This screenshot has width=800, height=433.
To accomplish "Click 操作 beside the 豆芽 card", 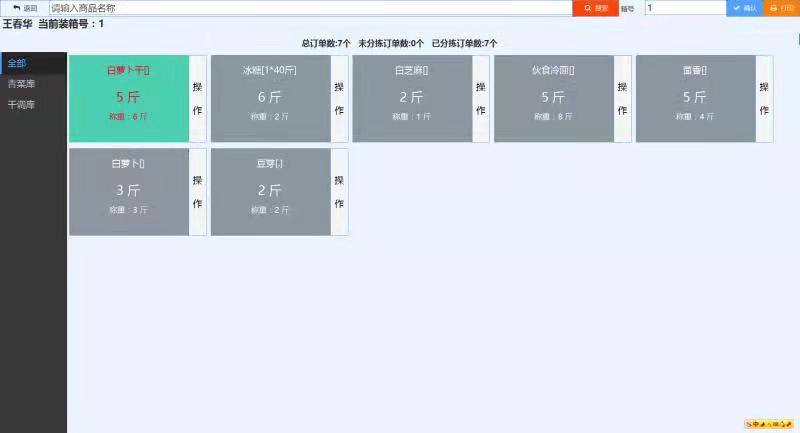I will [339, 191].
